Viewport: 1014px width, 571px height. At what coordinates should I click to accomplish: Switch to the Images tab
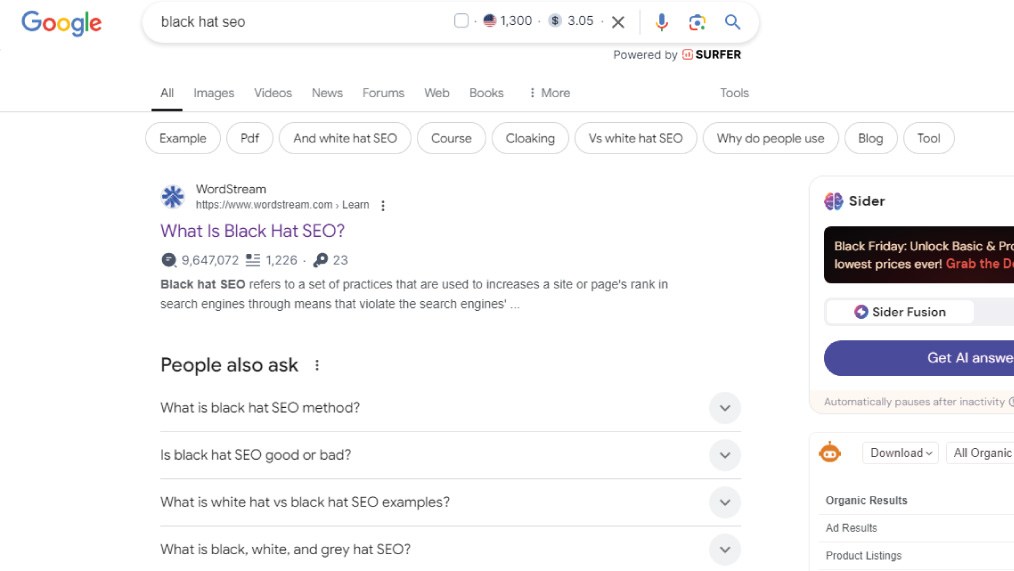(x=213, y=93)
